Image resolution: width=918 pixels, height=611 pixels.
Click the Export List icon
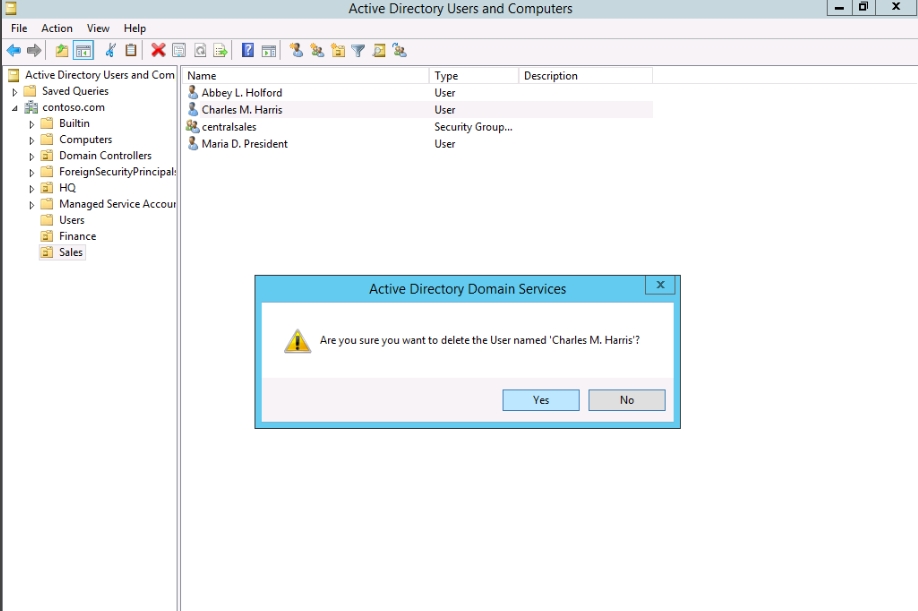click(221, 51)
